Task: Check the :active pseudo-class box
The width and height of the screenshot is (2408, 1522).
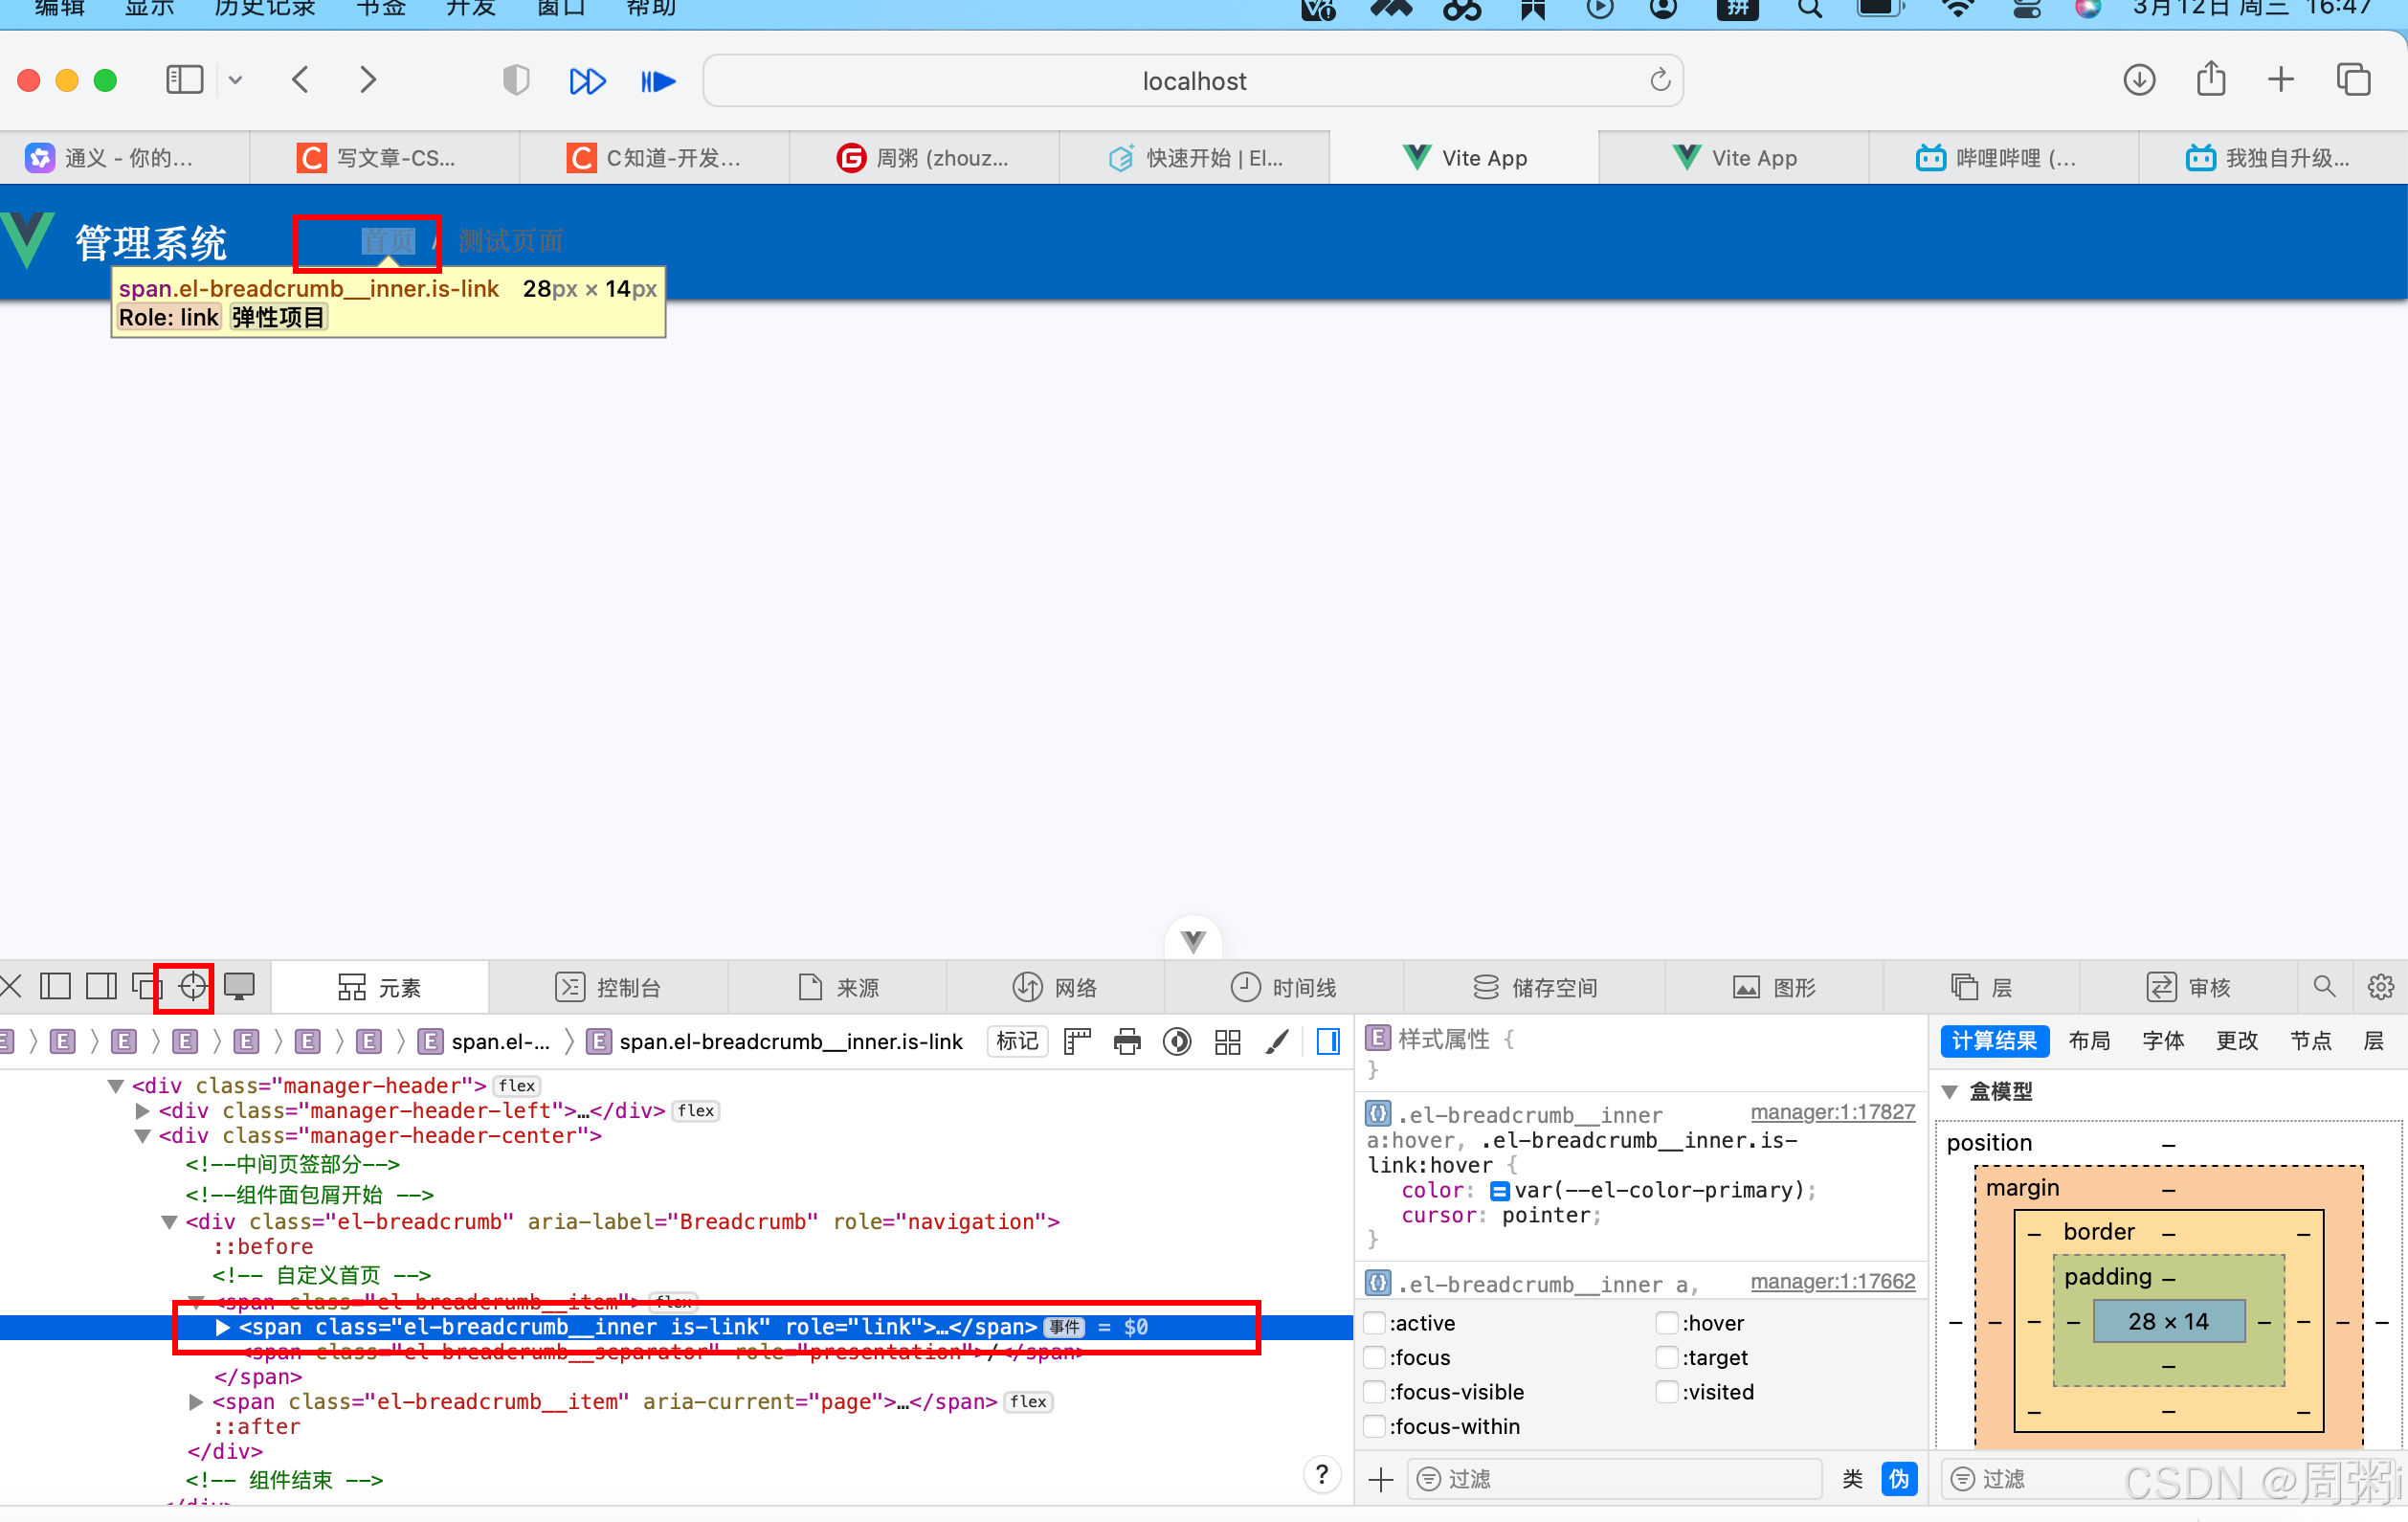Action: tap(1375, 1323)
